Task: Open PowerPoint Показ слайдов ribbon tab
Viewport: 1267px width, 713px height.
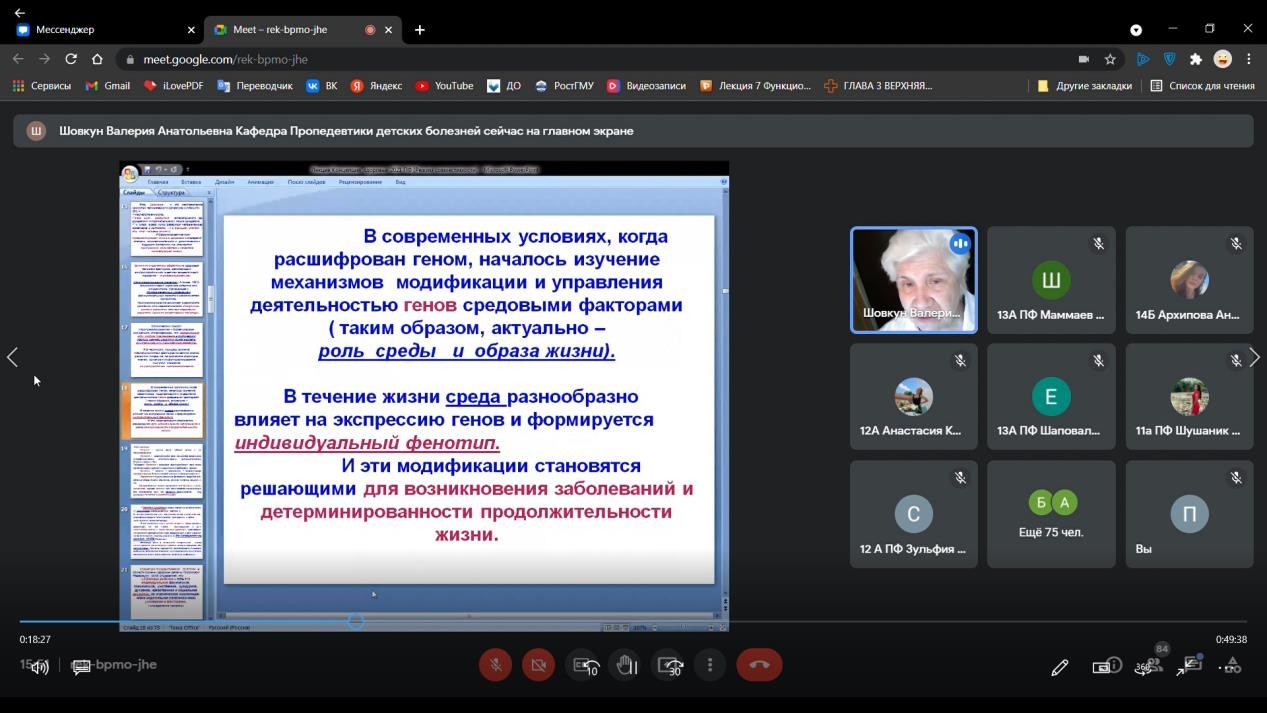Action: pos(308,182)
